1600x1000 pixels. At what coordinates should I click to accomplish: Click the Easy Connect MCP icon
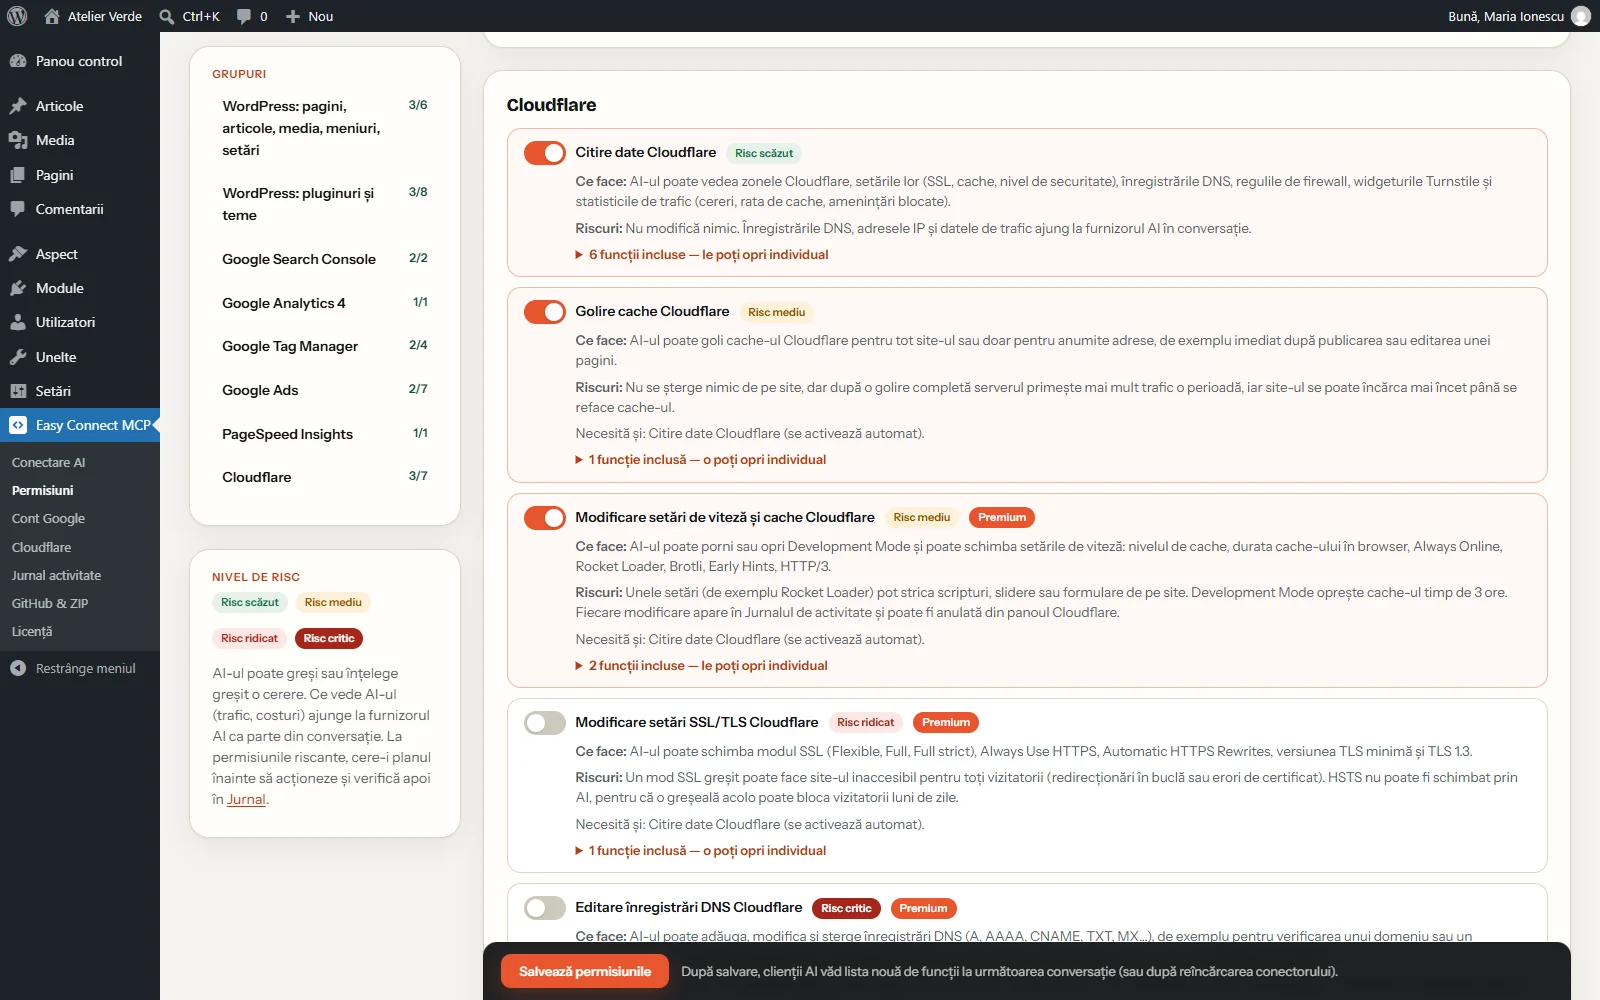[18, 425]
